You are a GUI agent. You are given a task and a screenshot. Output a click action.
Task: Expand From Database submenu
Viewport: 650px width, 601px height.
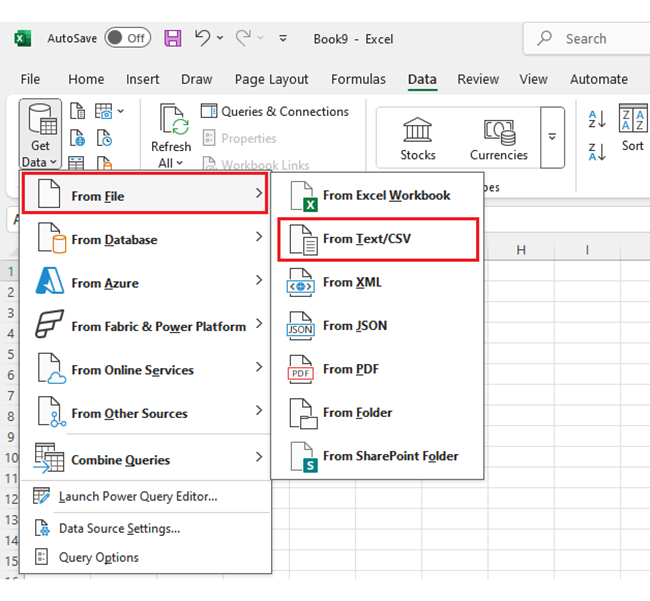[x=145, y=239]
